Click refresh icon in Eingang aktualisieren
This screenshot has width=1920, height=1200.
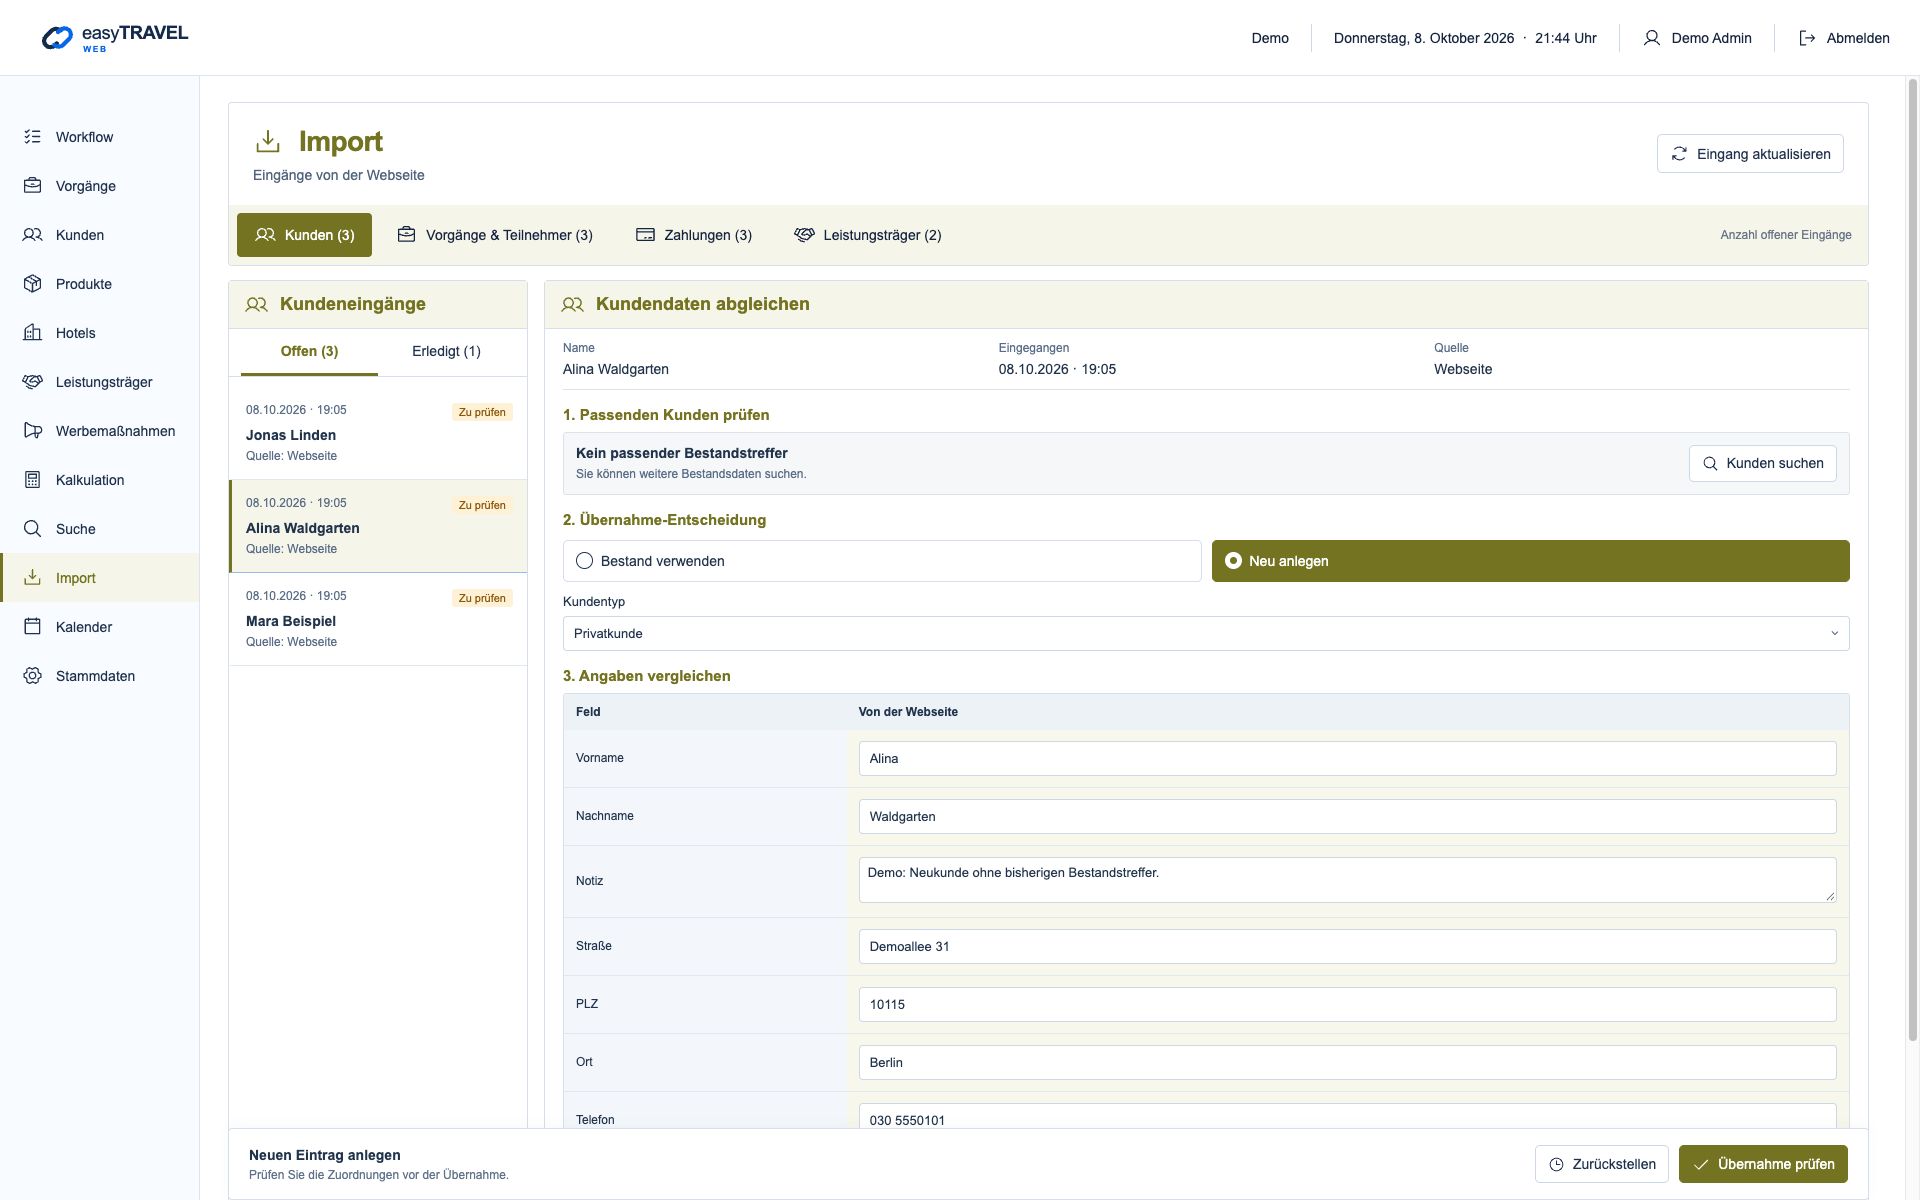tap(1679, 154)
